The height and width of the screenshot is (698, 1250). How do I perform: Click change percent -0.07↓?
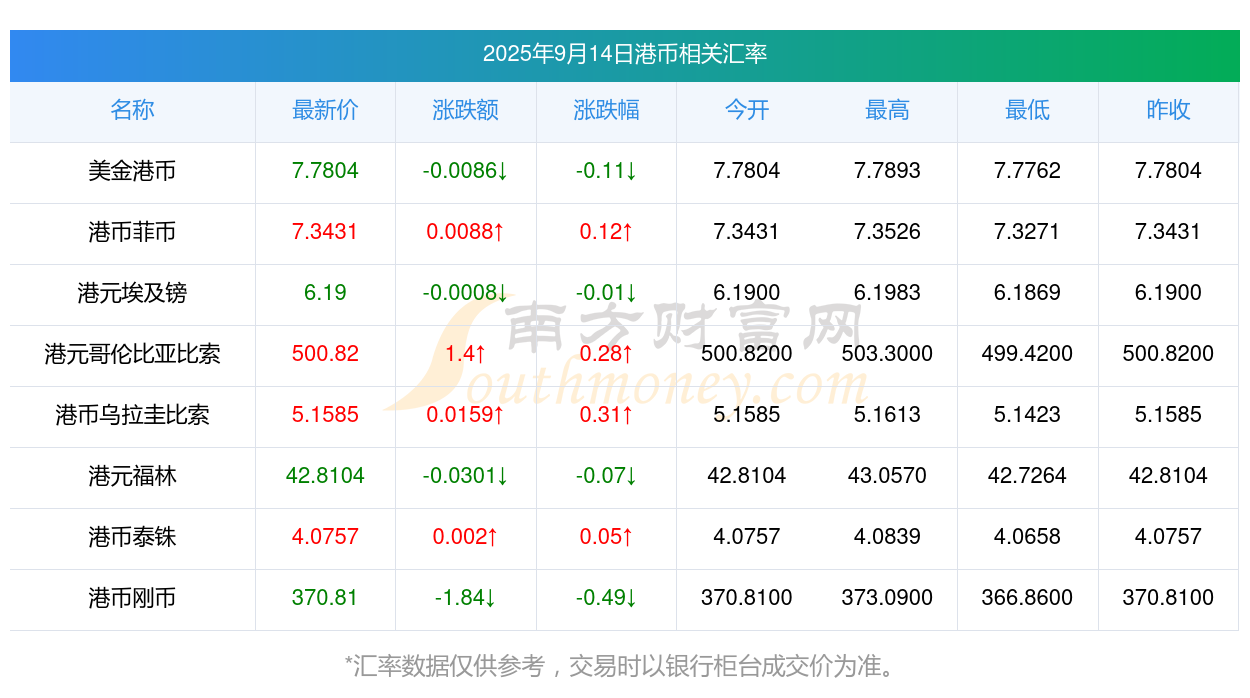[606, 476]
